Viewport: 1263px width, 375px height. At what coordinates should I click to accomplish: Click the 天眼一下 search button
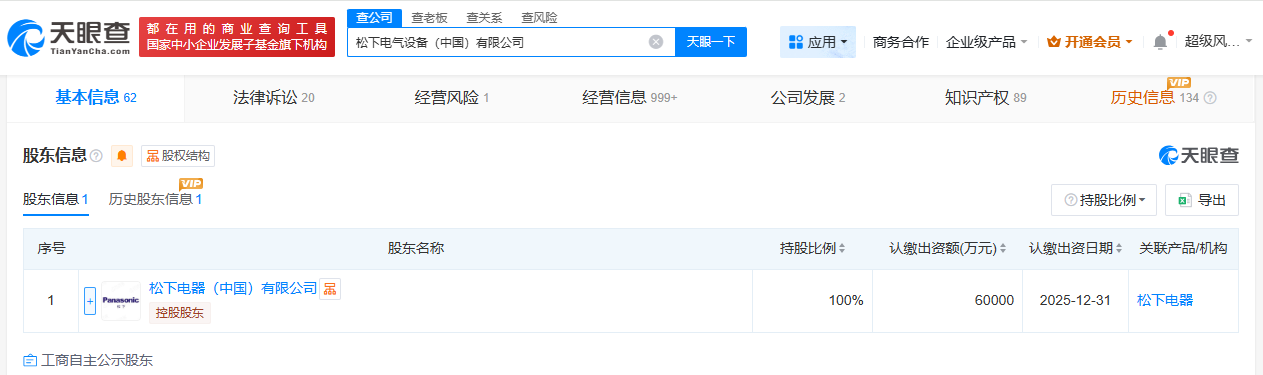711,42
